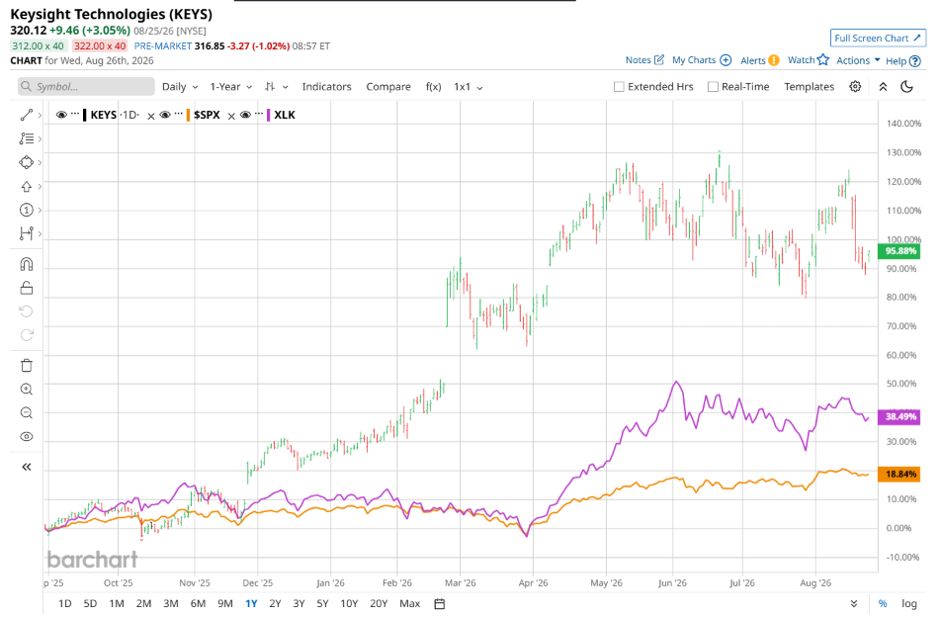
Task: Zoom in on the chart
Action: click(x=26, y=389)
